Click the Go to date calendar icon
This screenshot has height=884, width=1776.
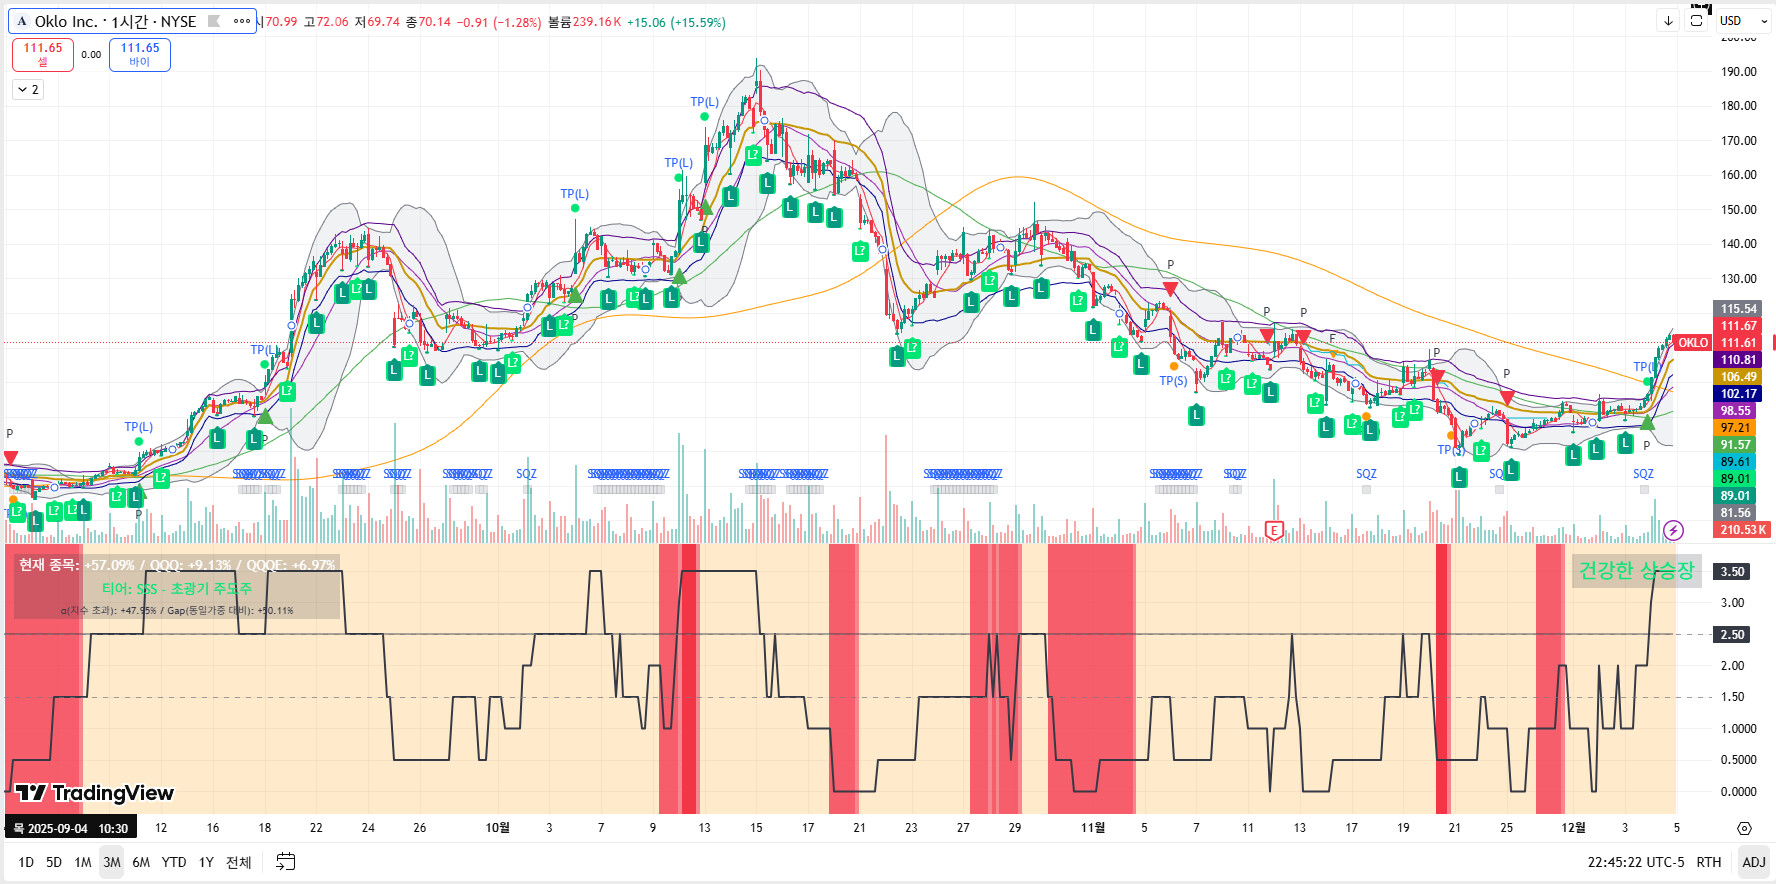[x=286, y=862]
